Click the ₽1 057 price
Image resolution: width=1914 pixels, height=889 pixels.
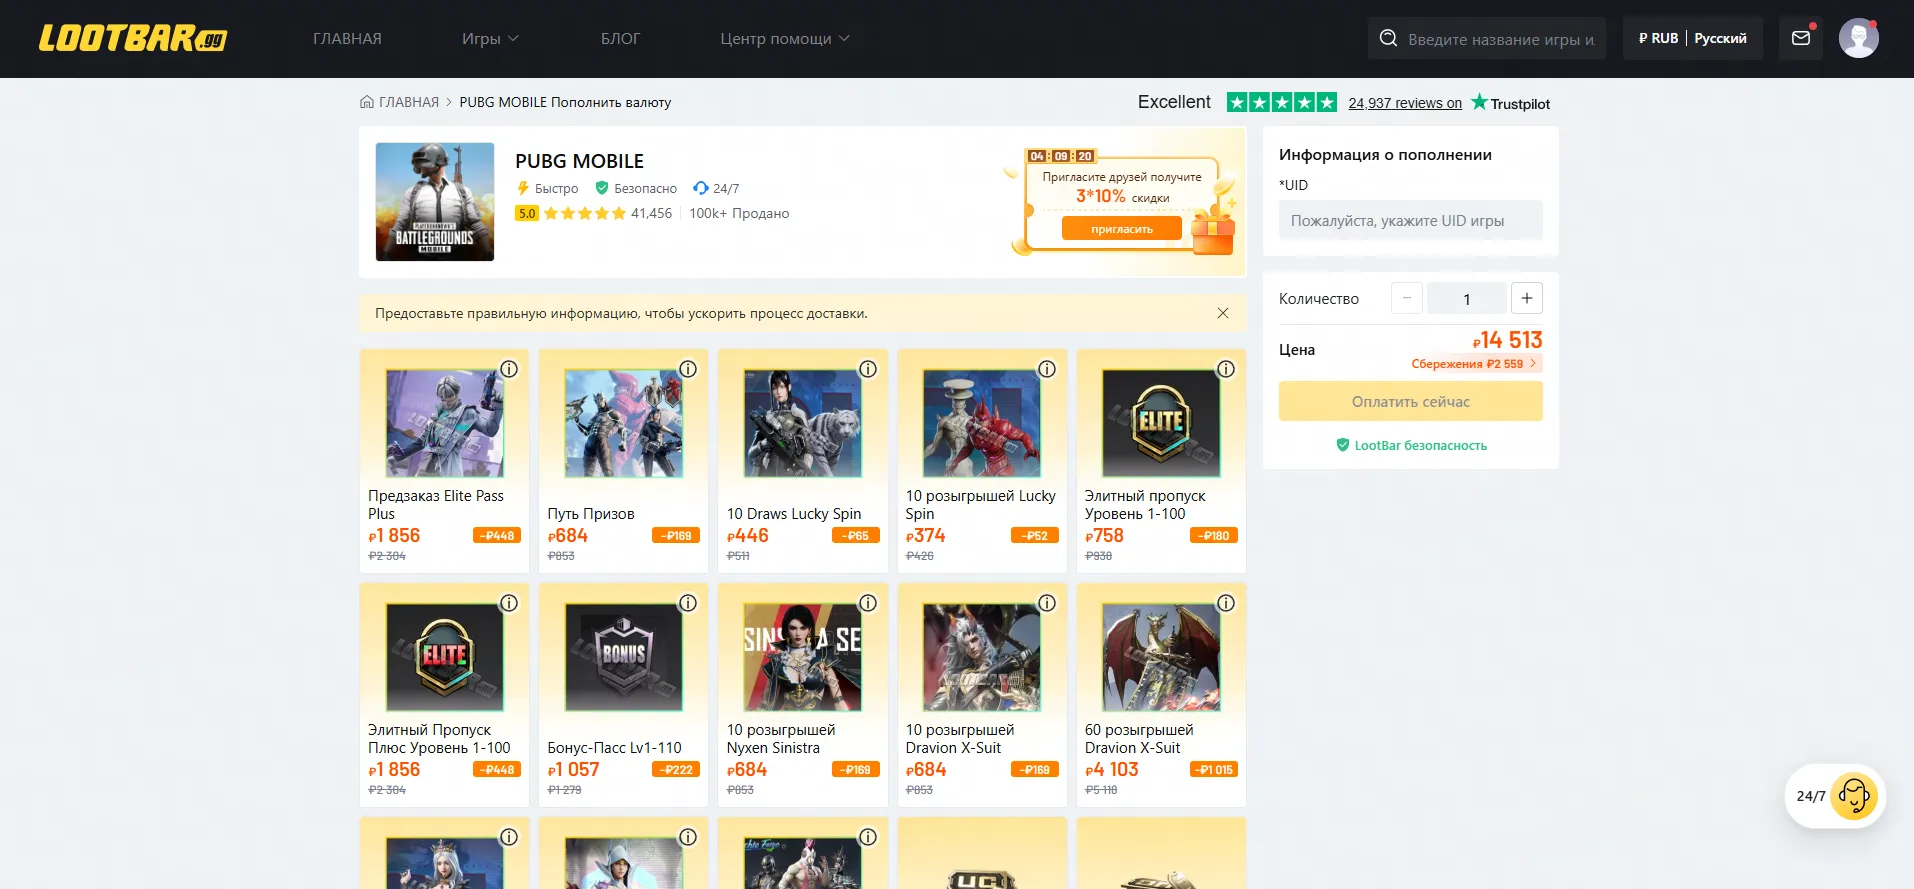tap(574, 770)
